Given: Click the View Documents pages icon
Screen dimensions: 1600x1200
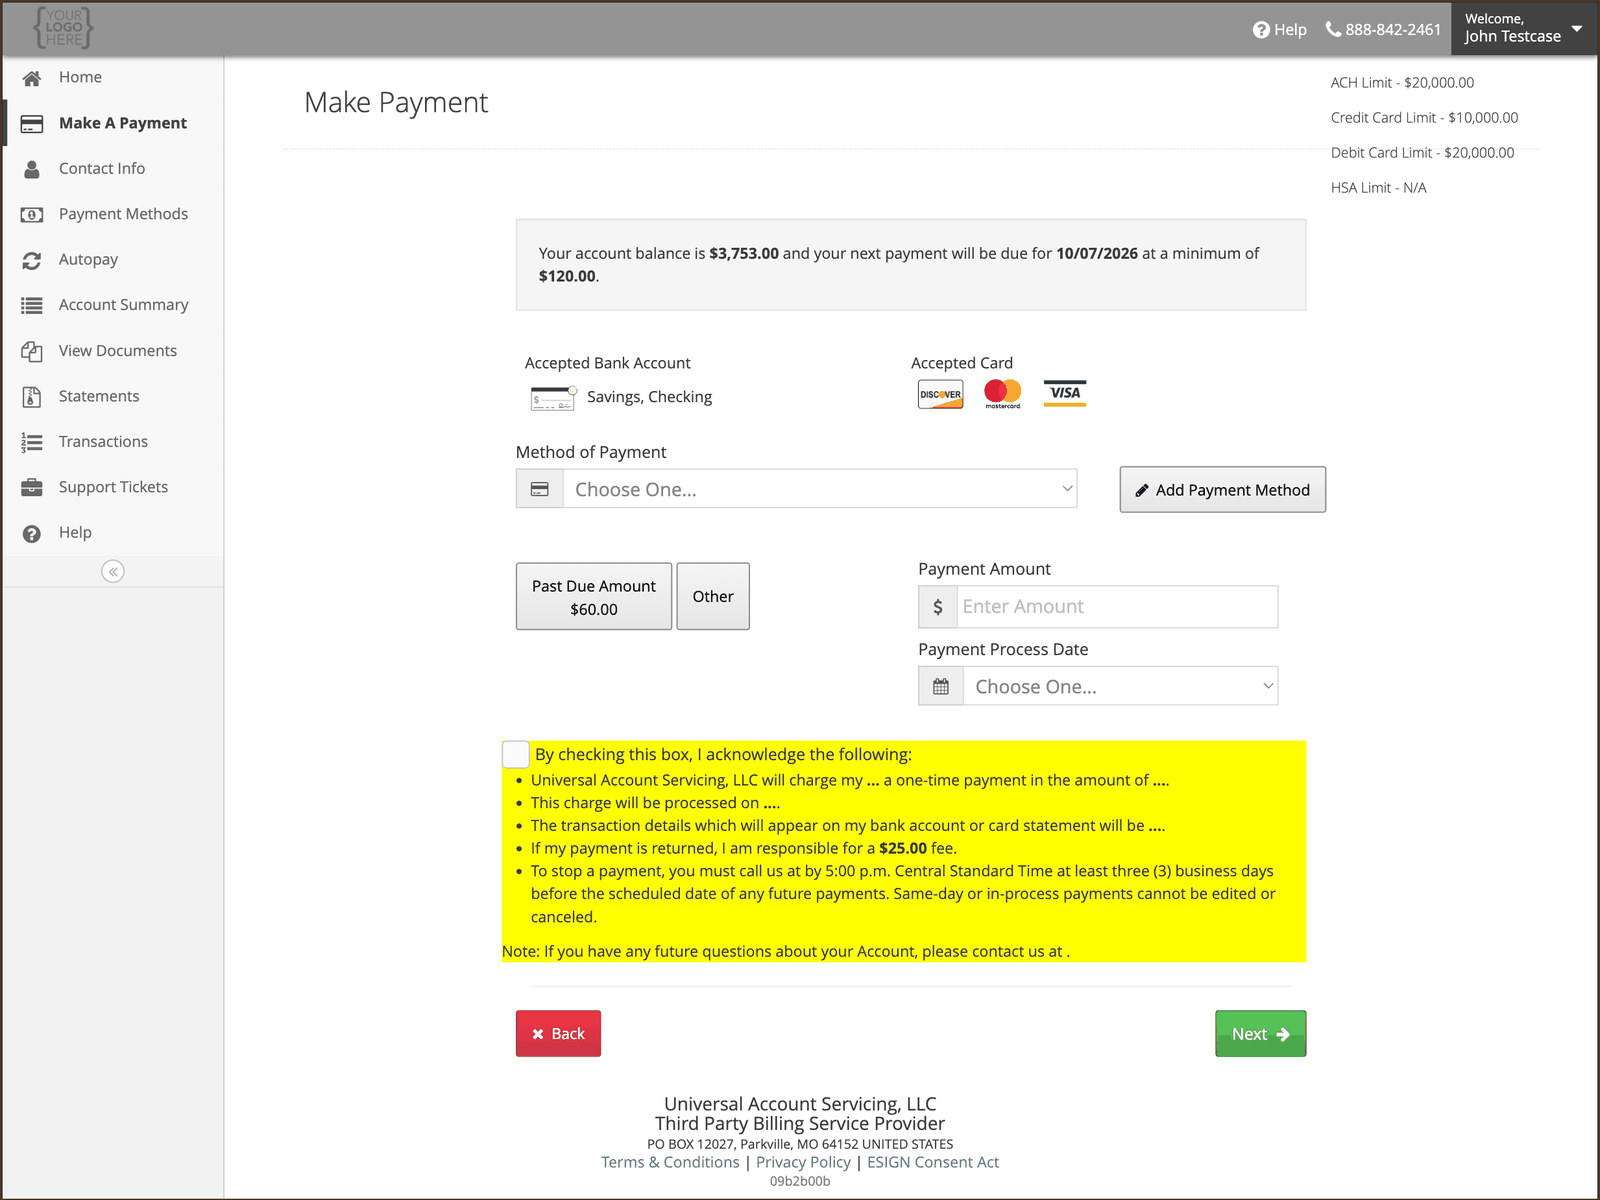Looking at the screenshot, I should 32,352.
